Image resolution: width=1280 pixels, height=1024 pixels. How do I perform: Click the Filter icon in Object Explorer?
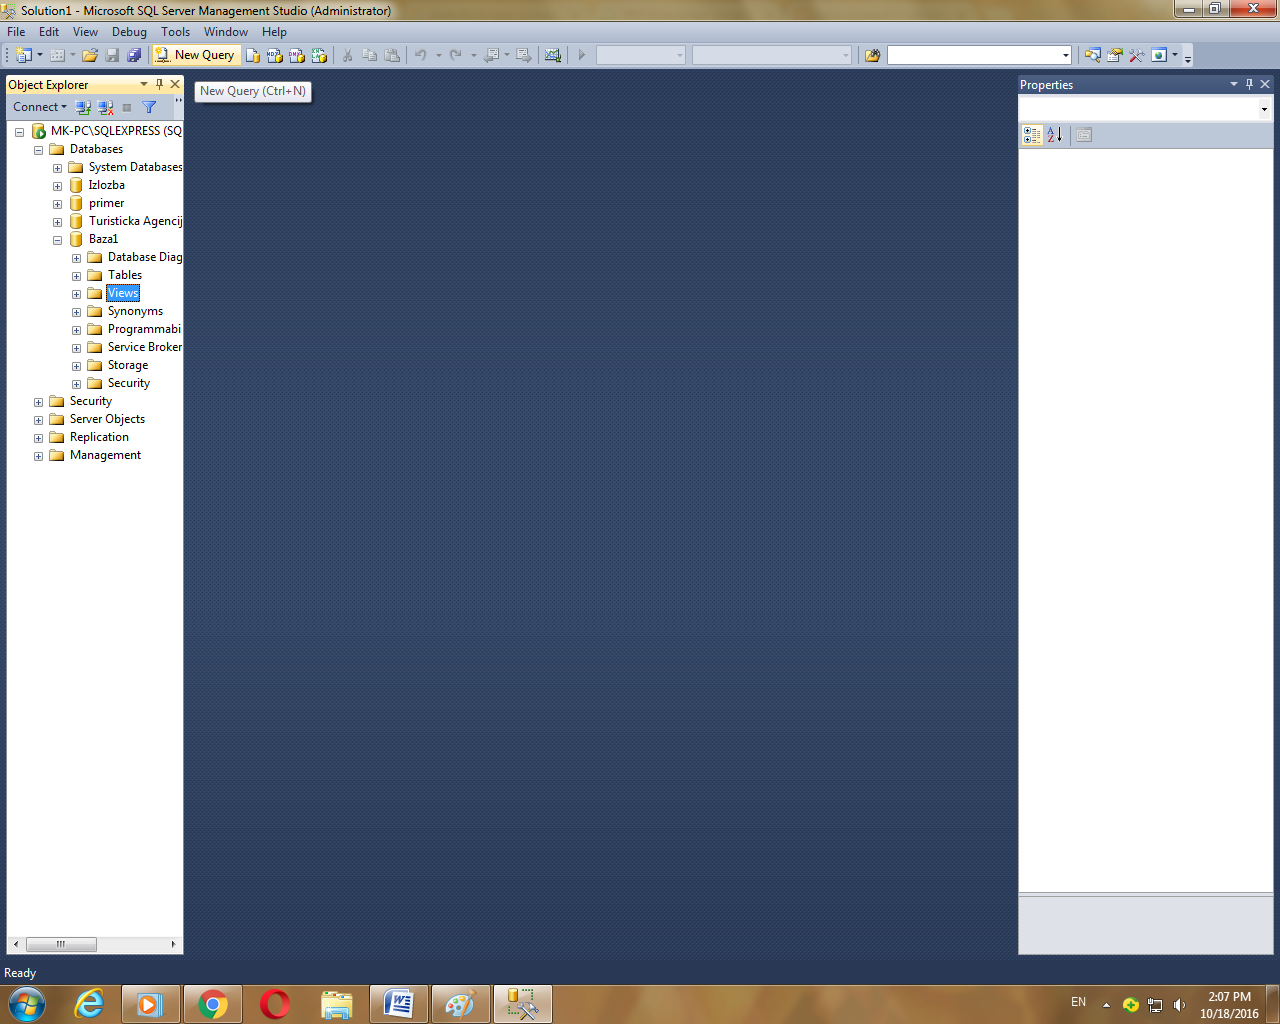[x=149, y=107]
